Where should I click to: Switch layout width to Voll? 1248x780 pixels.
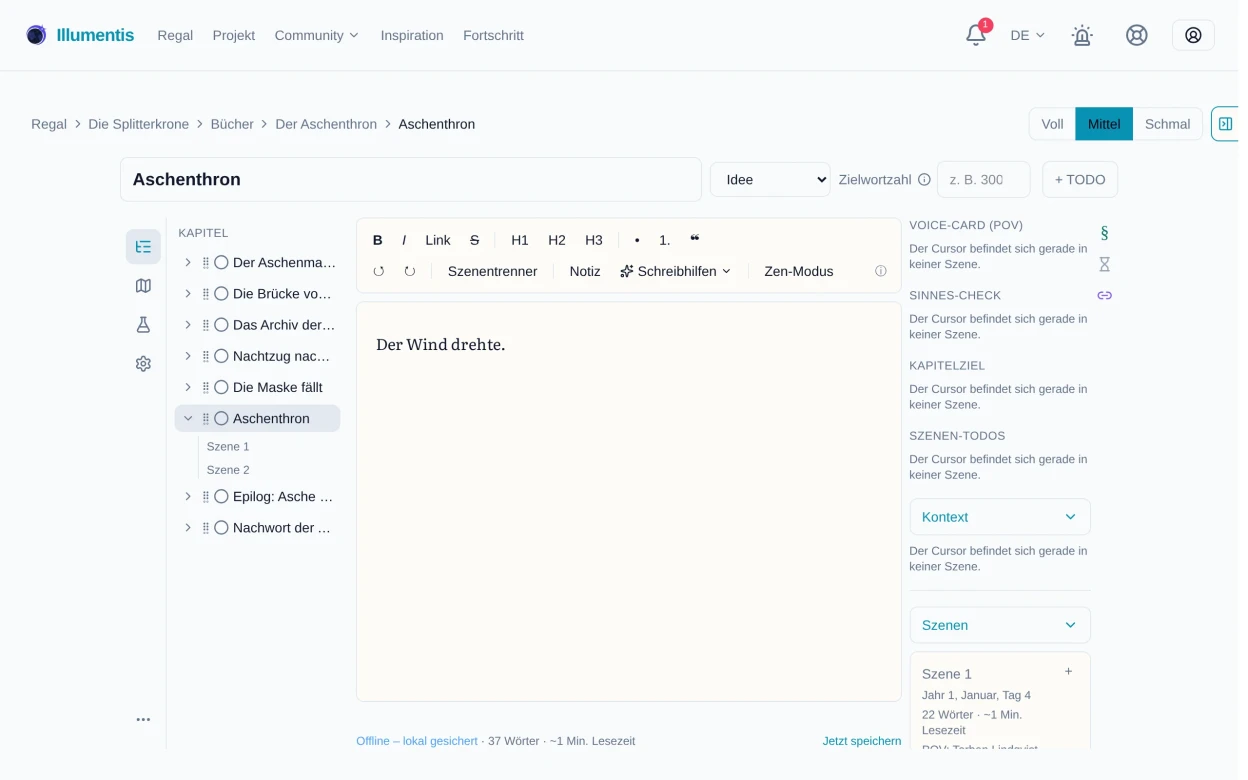click(1052, 124)
